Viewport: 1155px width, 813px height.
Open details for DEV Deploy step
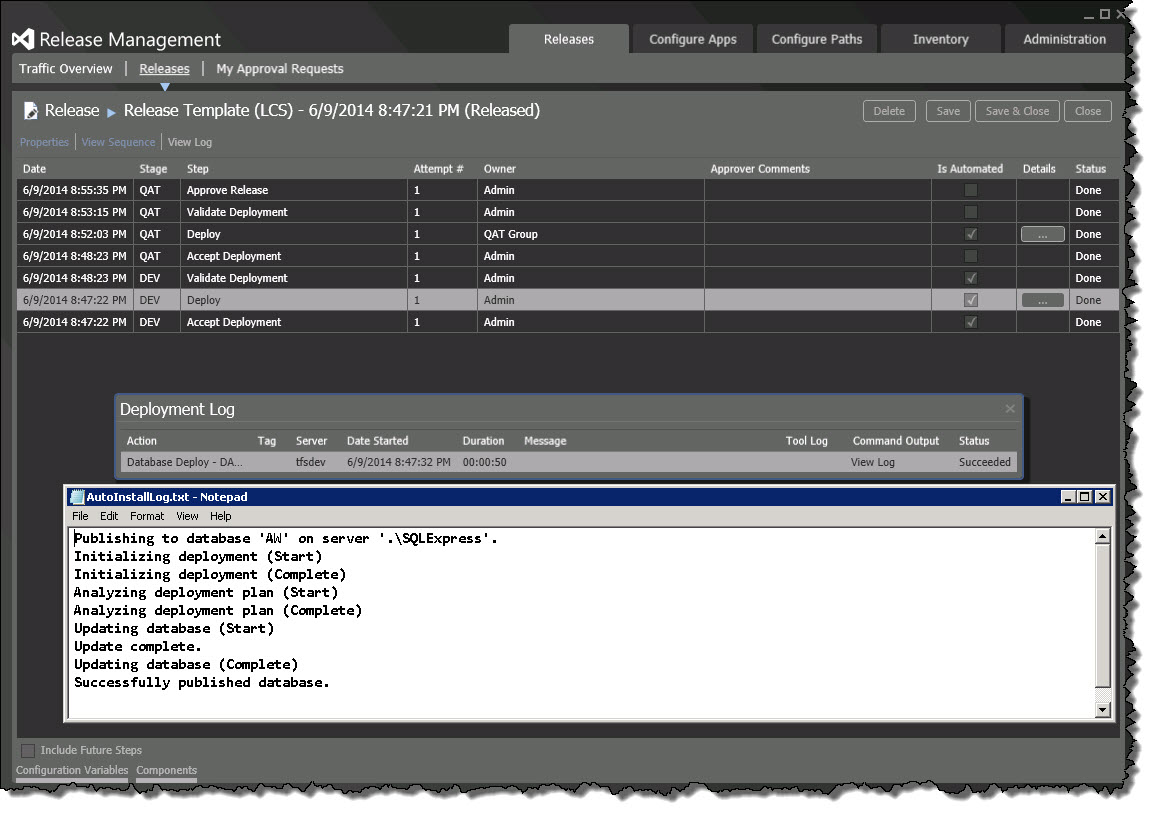(x=1042, y=300)
